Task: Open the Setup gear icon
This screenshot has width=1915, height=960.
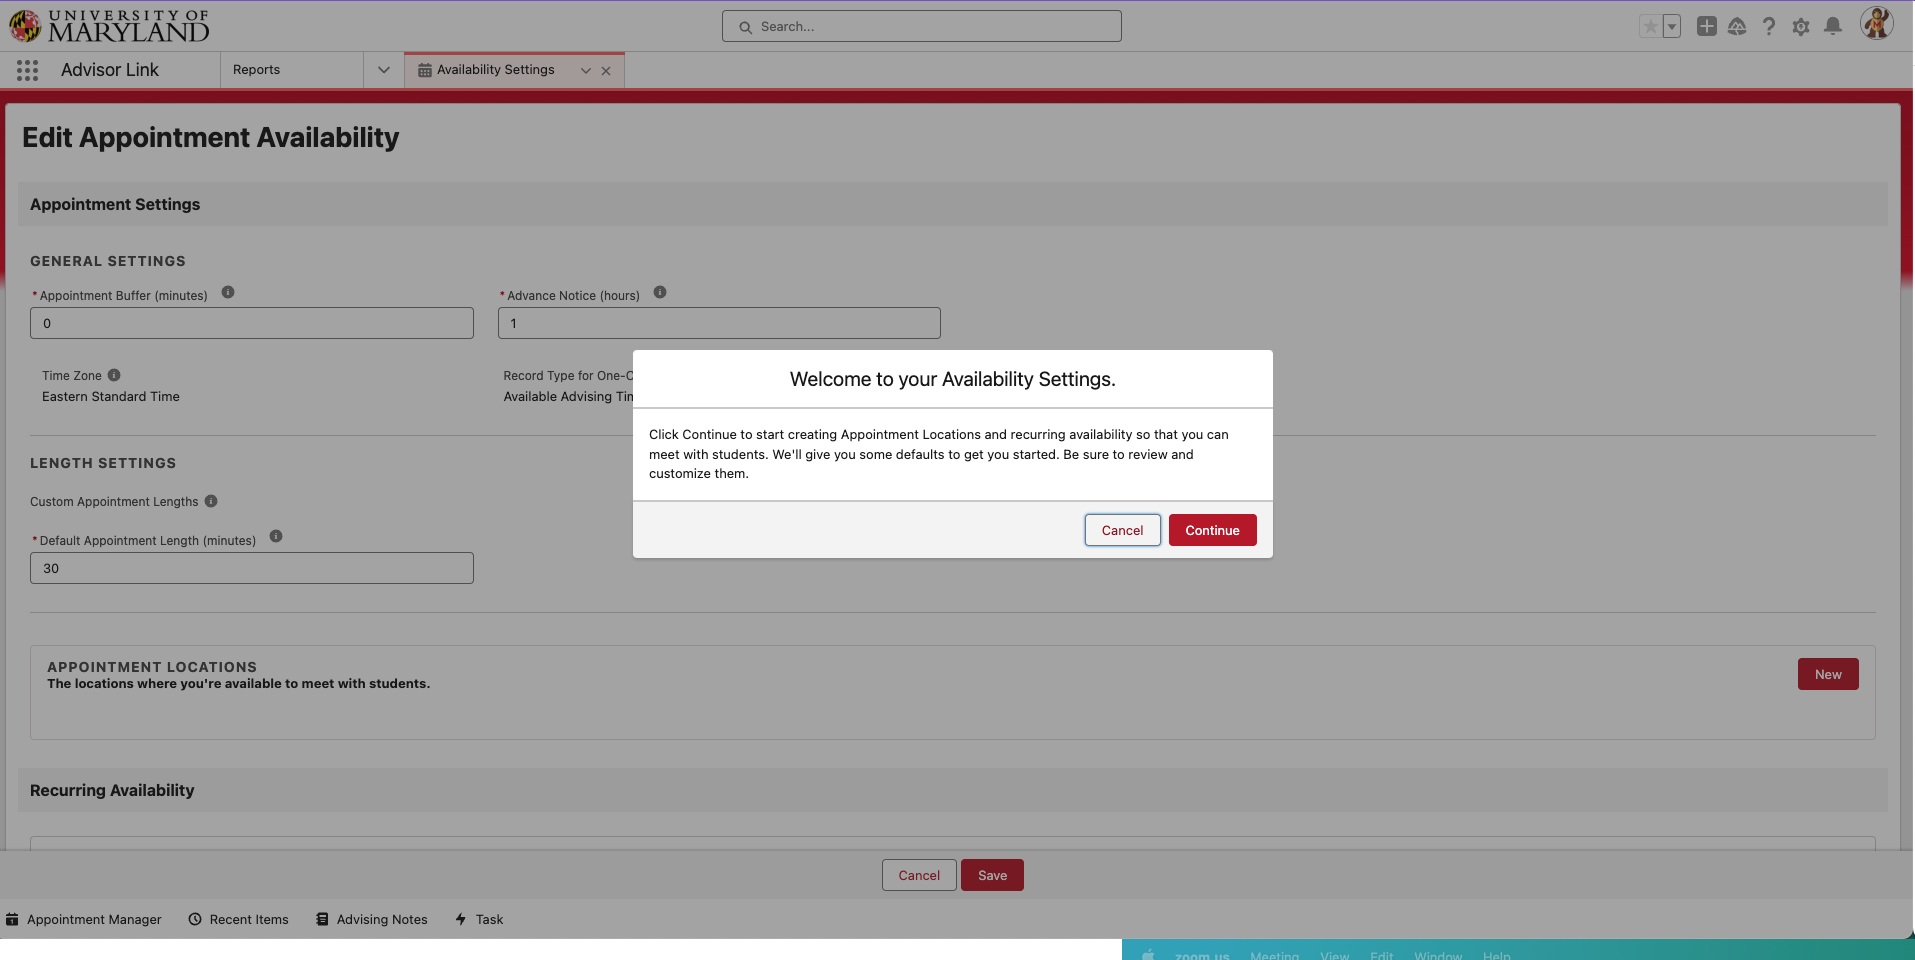Action: tap(1801, 26)
